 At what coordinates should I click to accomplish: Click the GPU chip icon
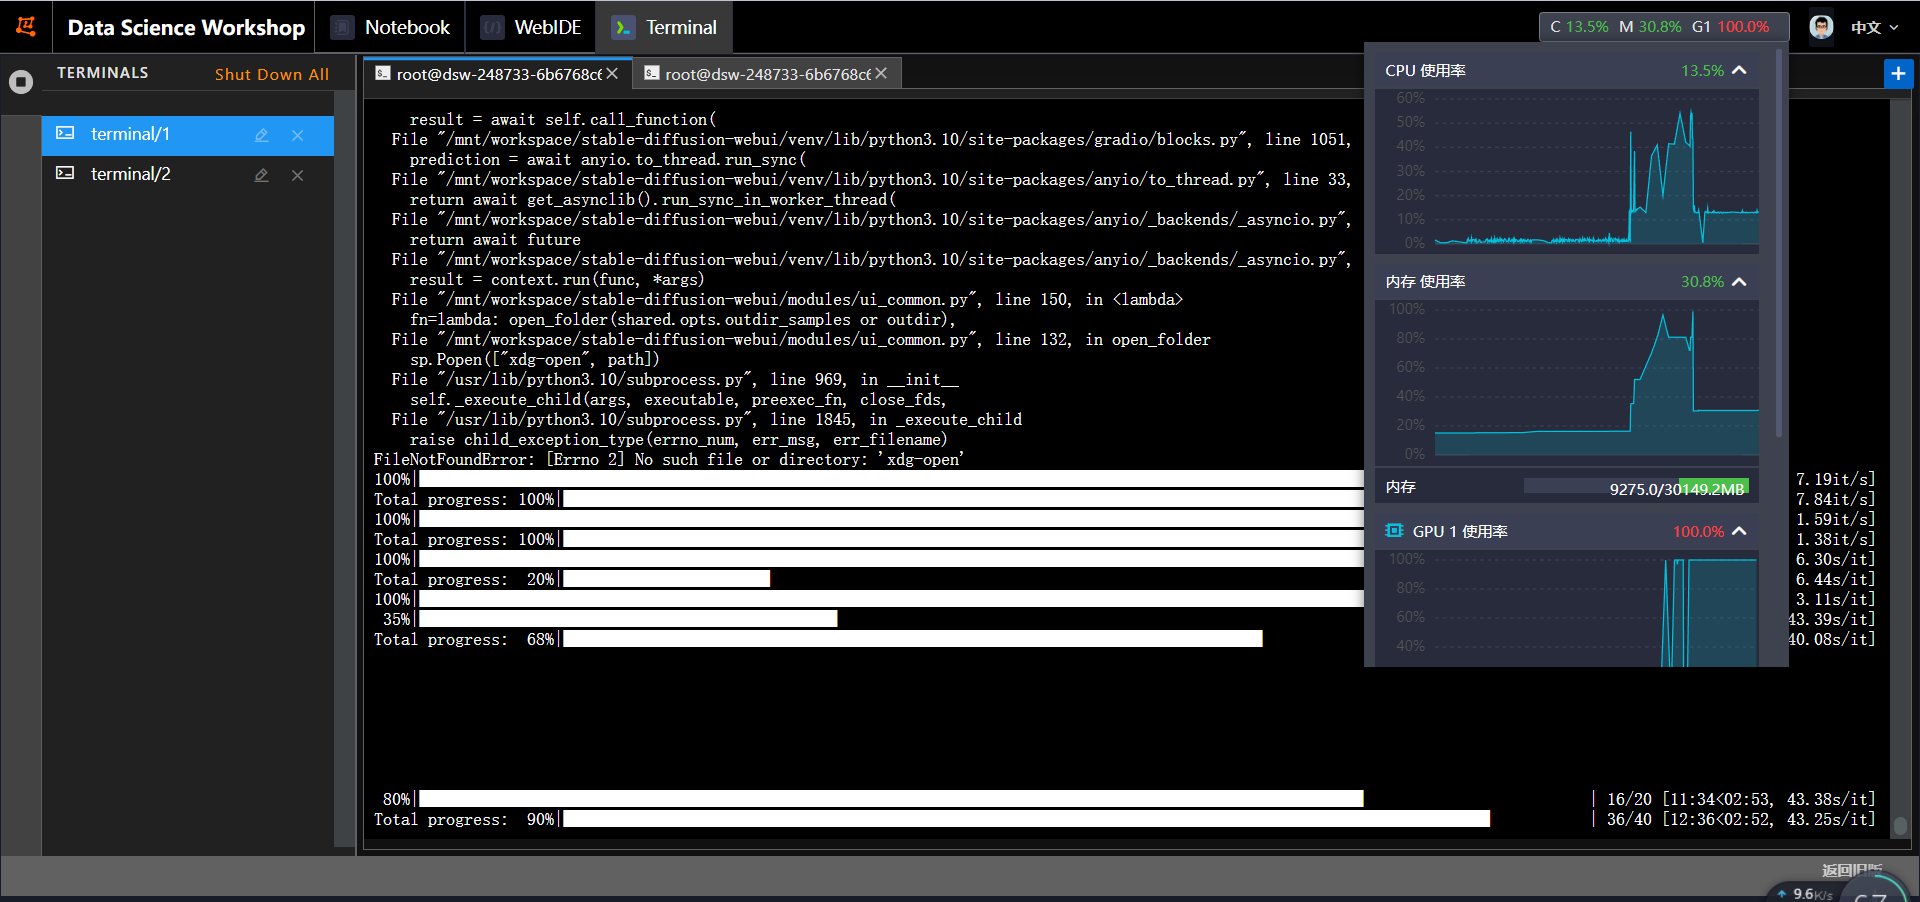pos(1394,531)
